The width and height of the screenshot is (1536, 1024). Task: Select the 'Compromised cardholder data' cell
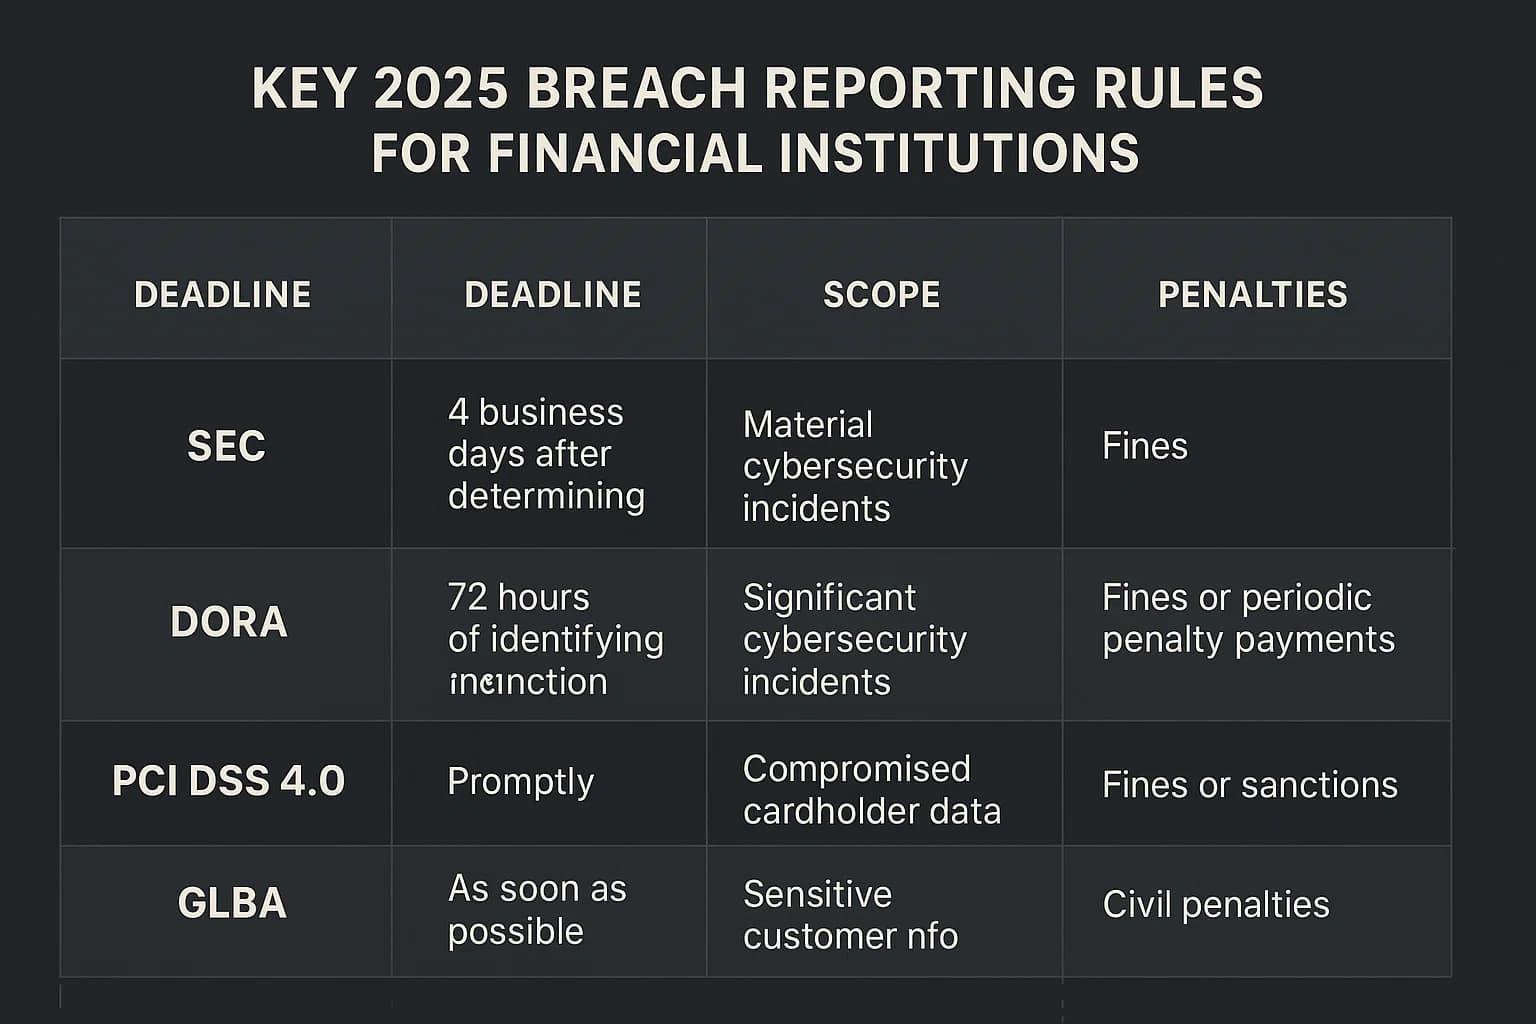pyautogui.click(x=871, y=789)
